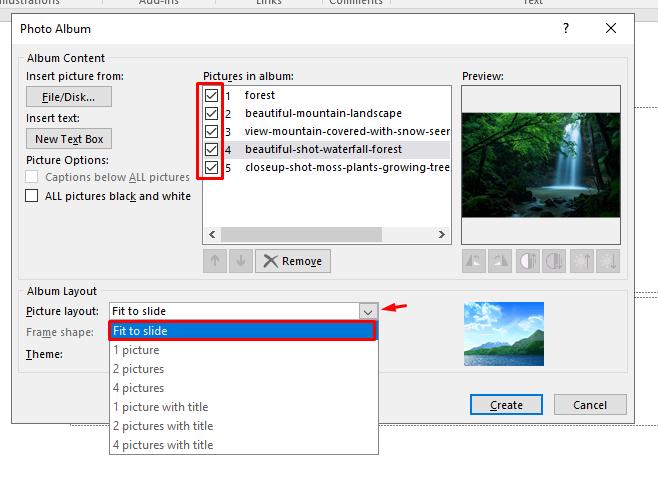Screen dimensions: 658x483
Task: Click the Cancel button
Action: click(x=590, y=405)
